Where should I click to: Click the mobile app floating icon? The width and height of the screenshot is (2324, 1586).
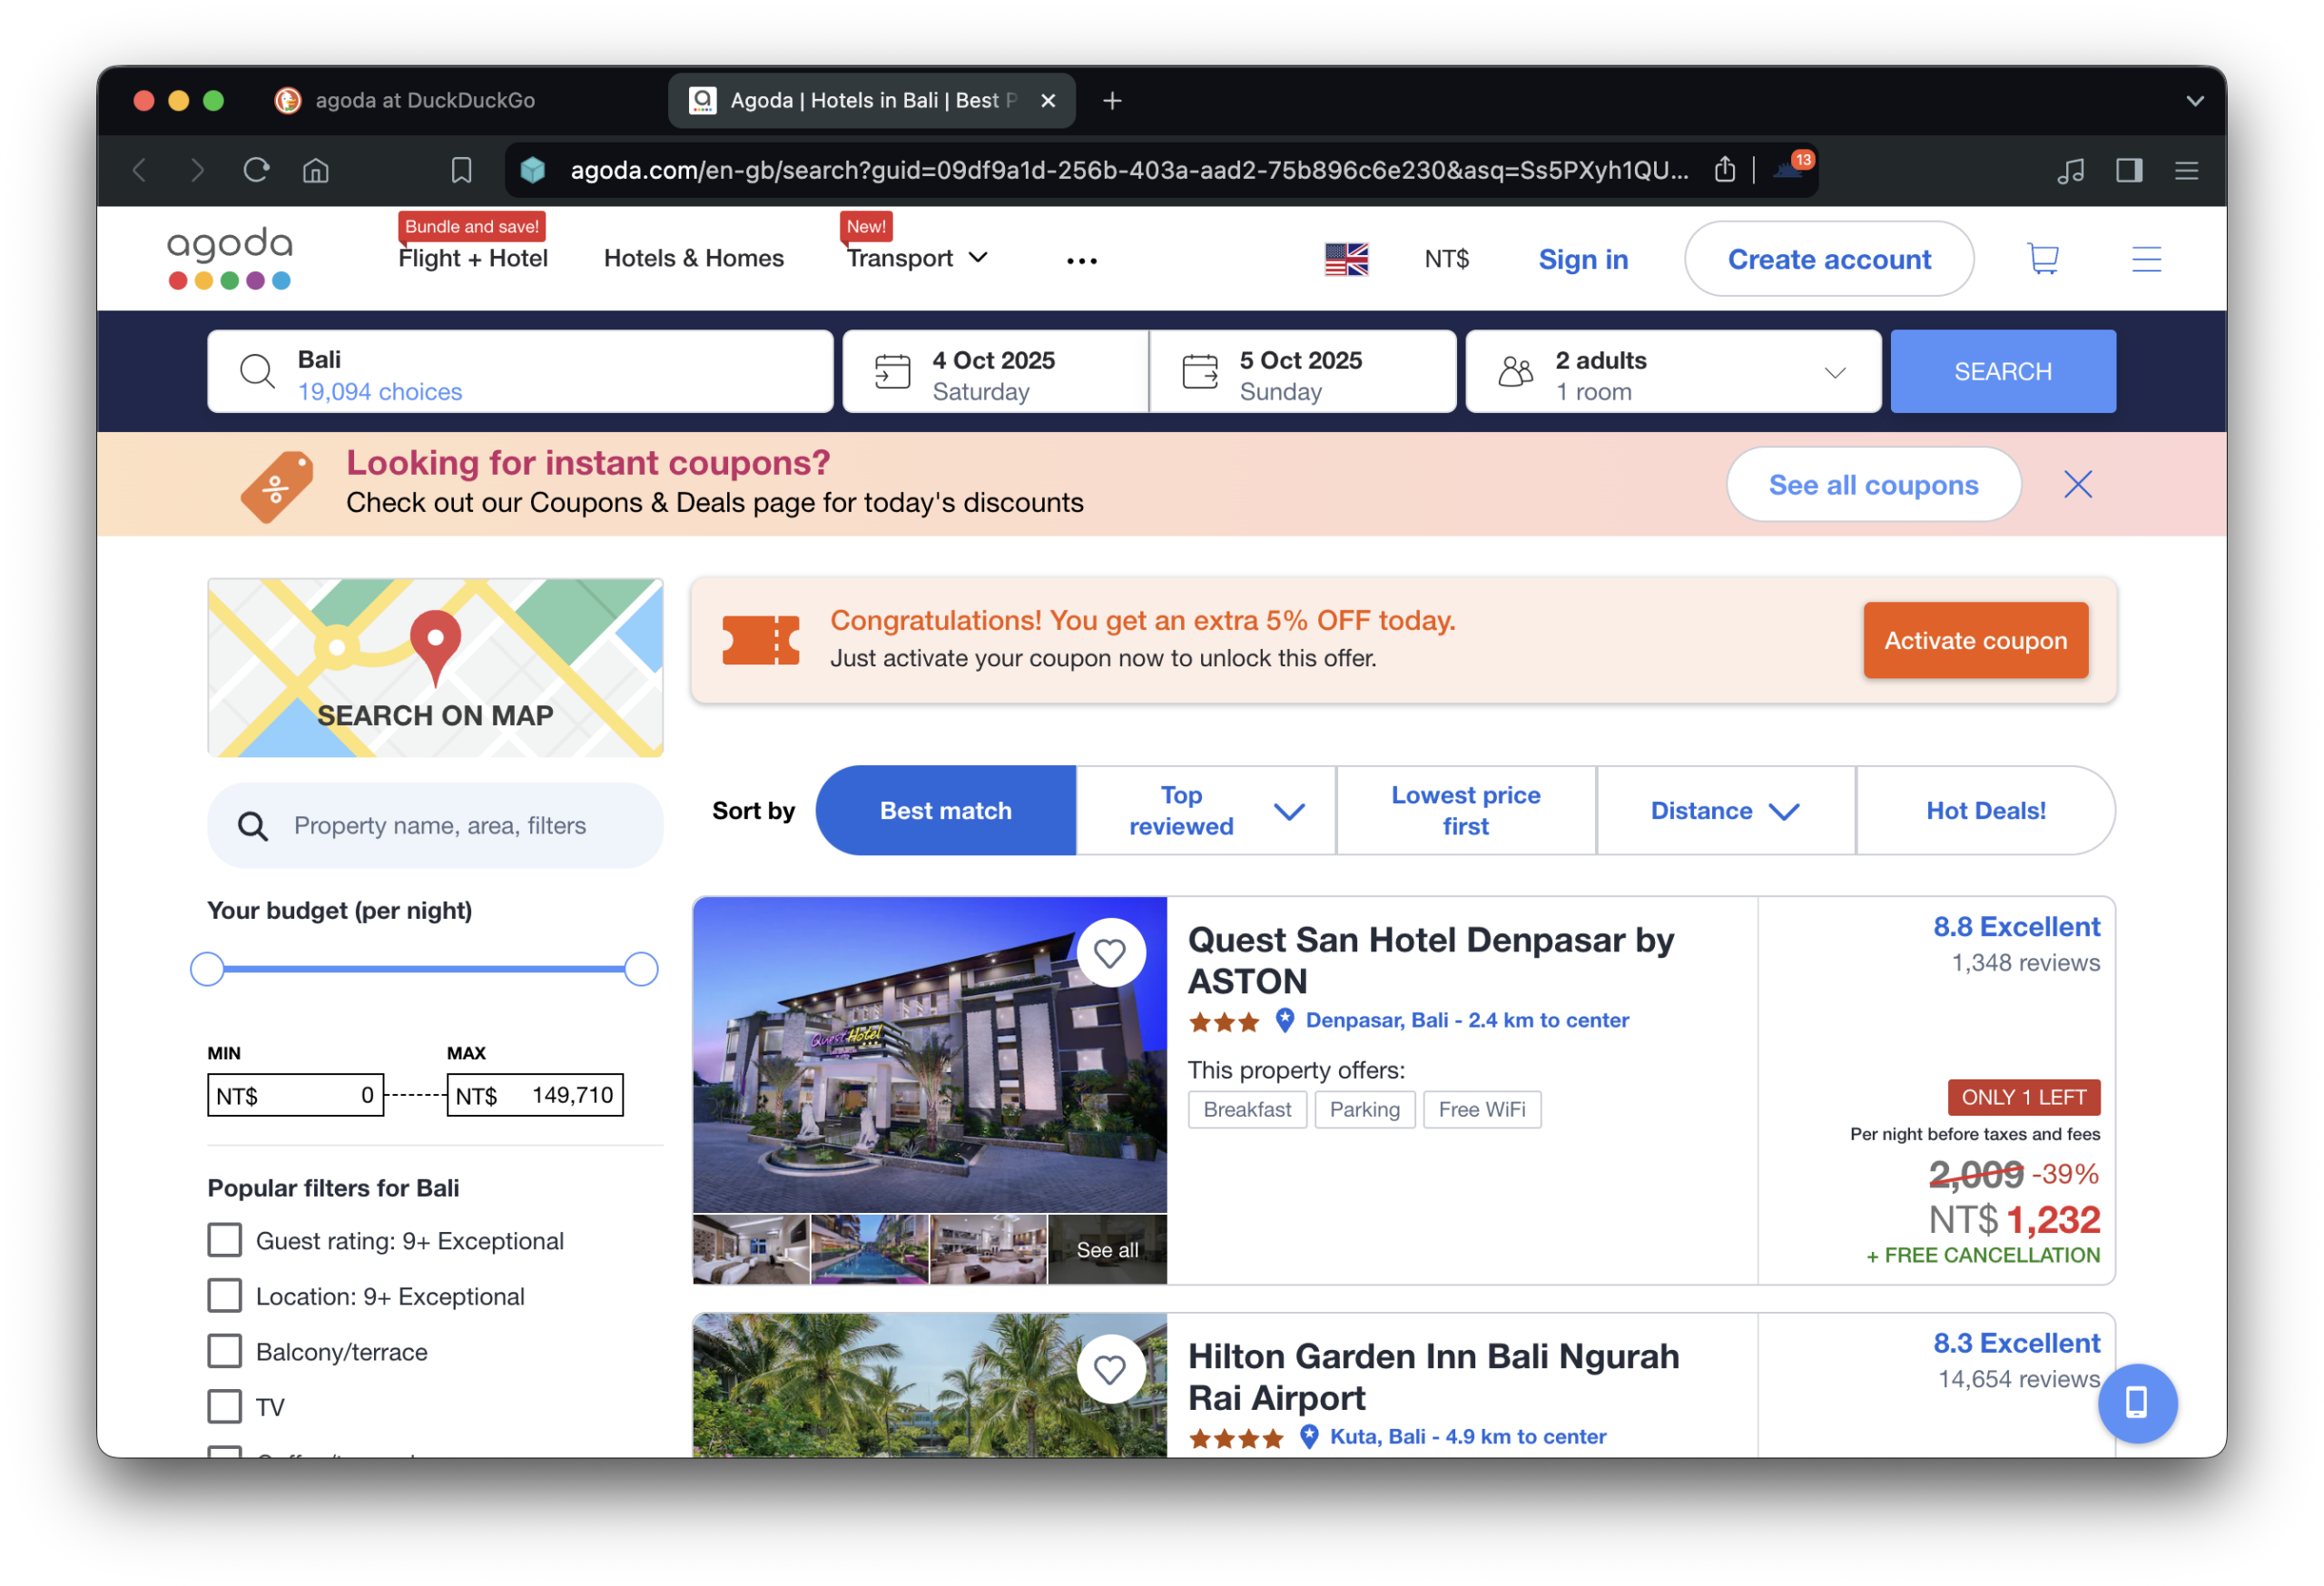2138,1403
